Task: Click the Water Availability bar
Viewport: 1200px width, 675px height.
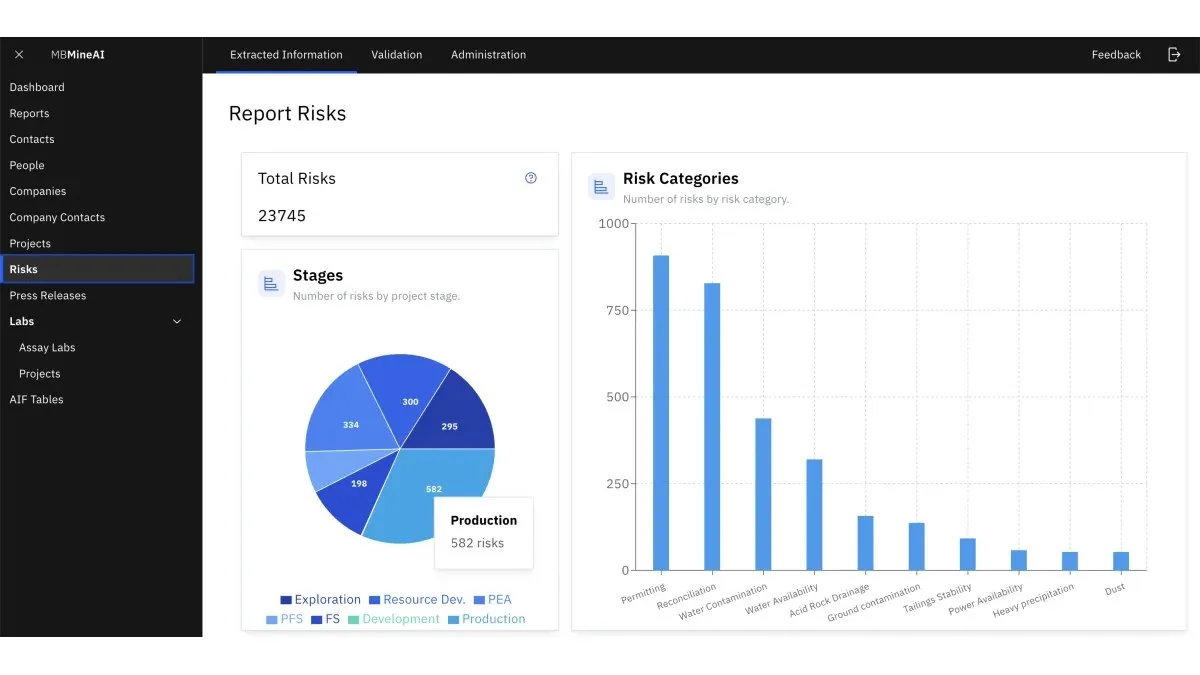Action: click(x=814, y=515)
